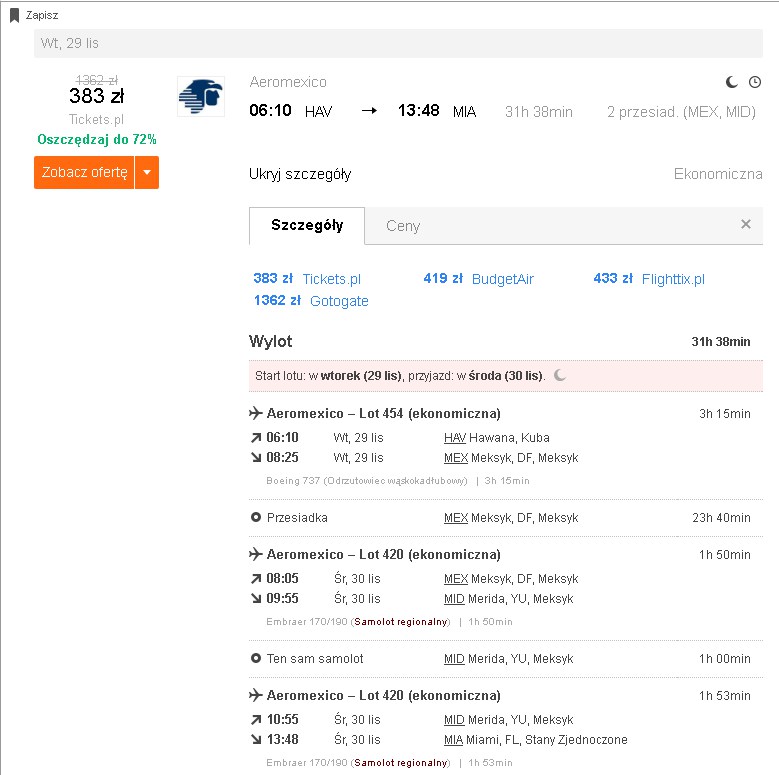Open the 433 zł Flighttix.pl offer
This screenshot has width=779, height=775.
point(649,279)
